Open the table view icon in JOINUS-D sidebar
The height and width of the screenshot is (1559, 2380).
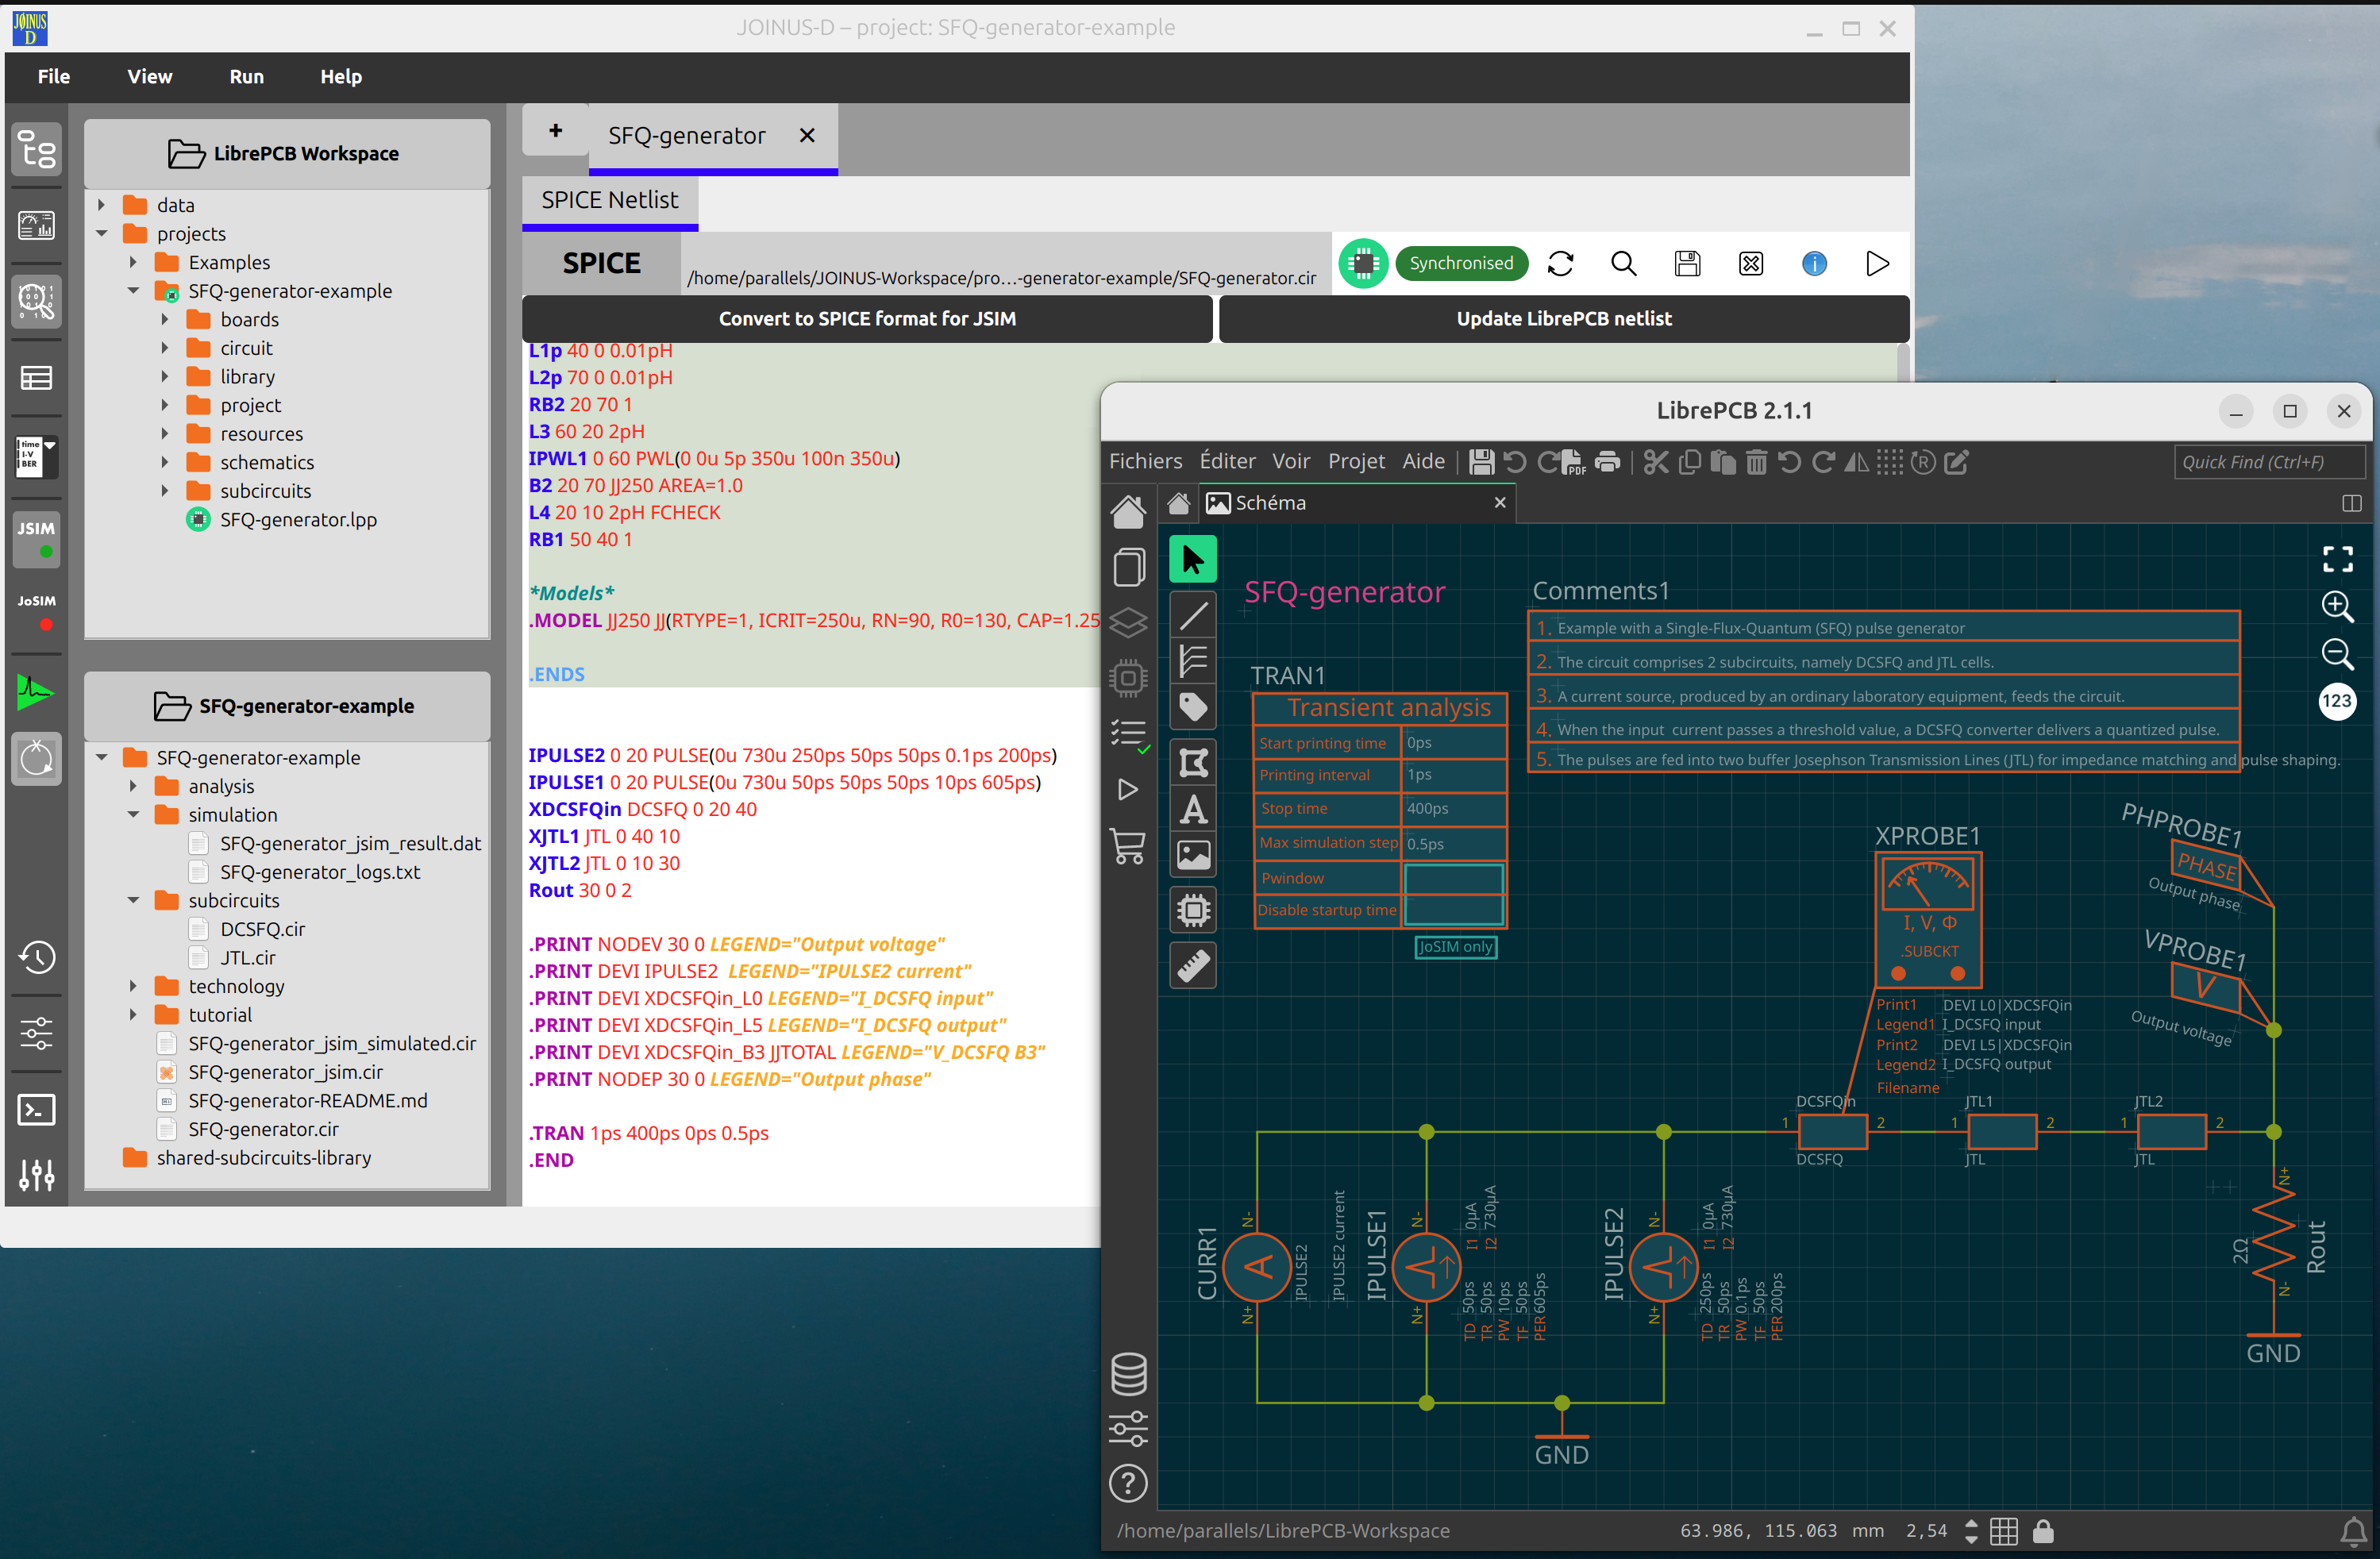[x=37, y=378]
